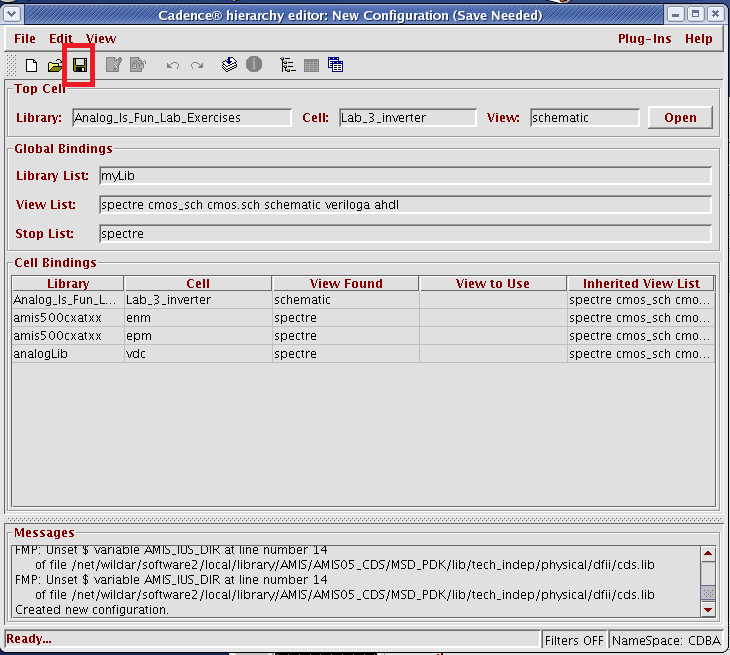
Task: Click the Ready... status text
Action: coord(29,639)
